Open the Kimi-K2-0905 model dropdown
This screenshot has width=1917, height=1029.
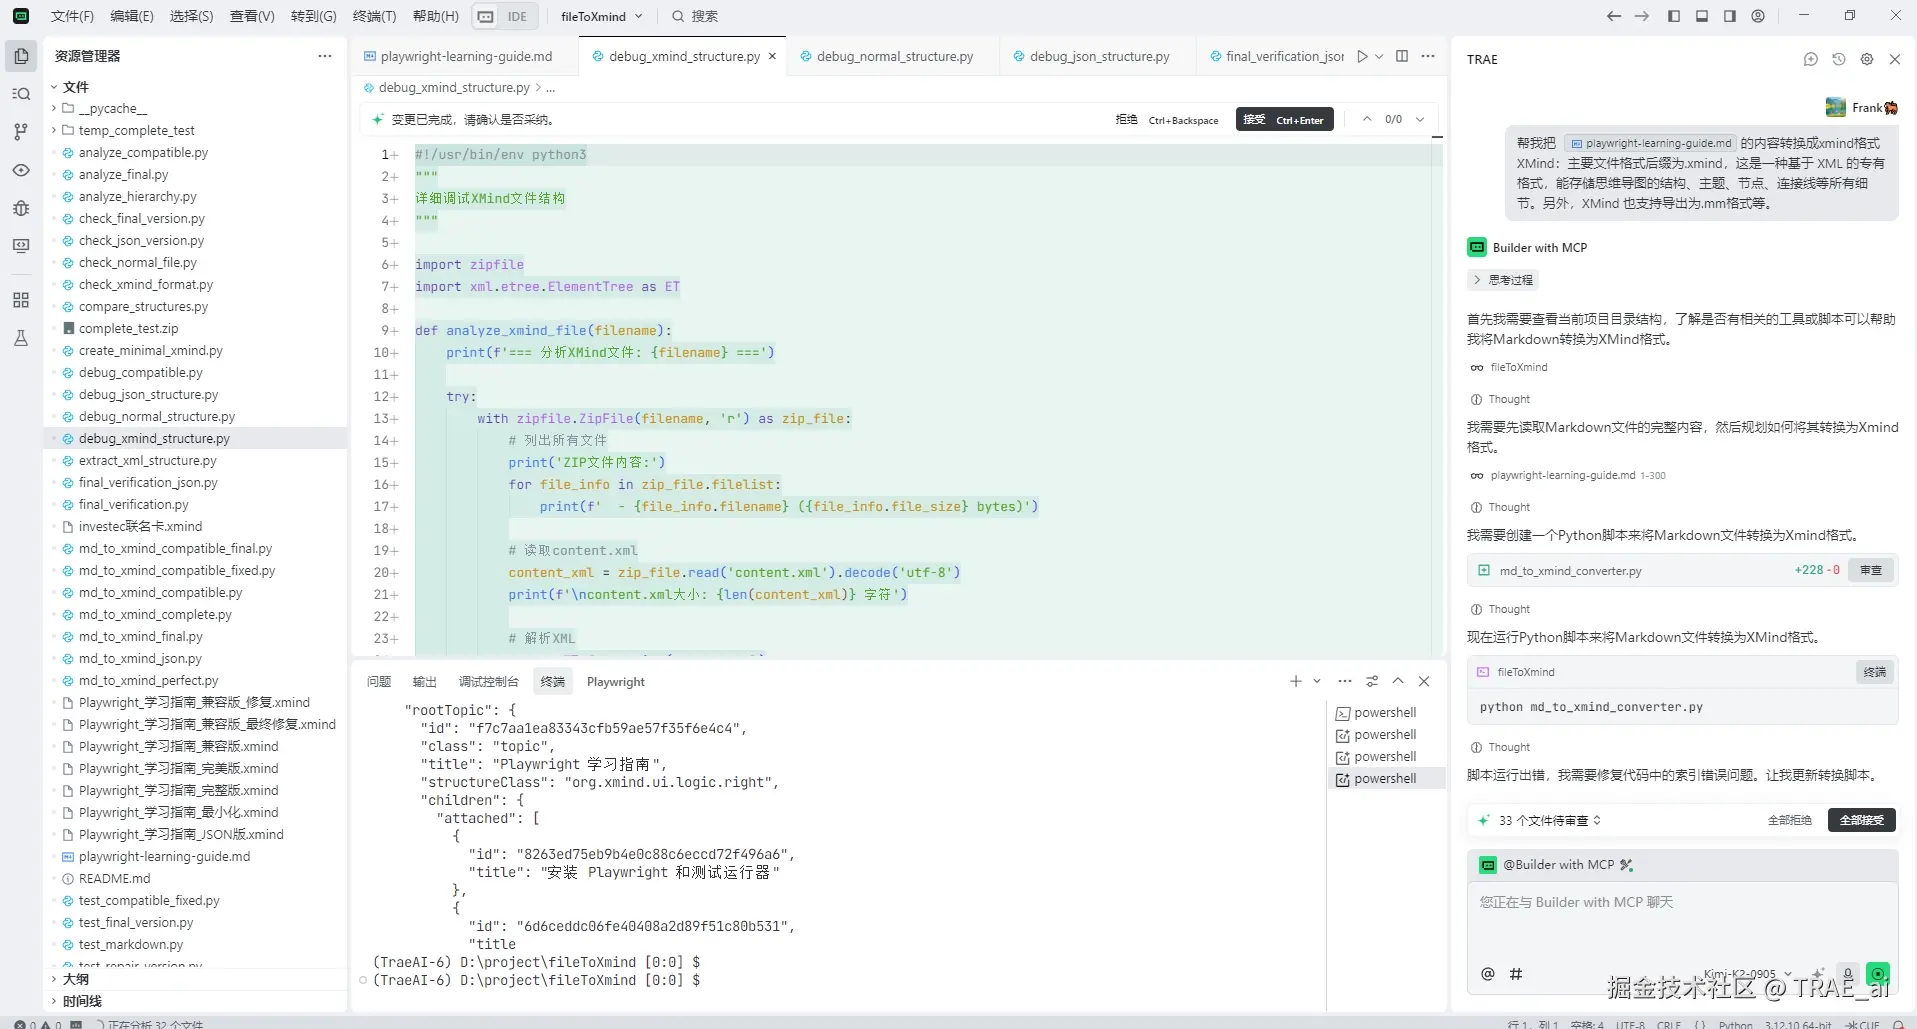[x=1746, y=974]
